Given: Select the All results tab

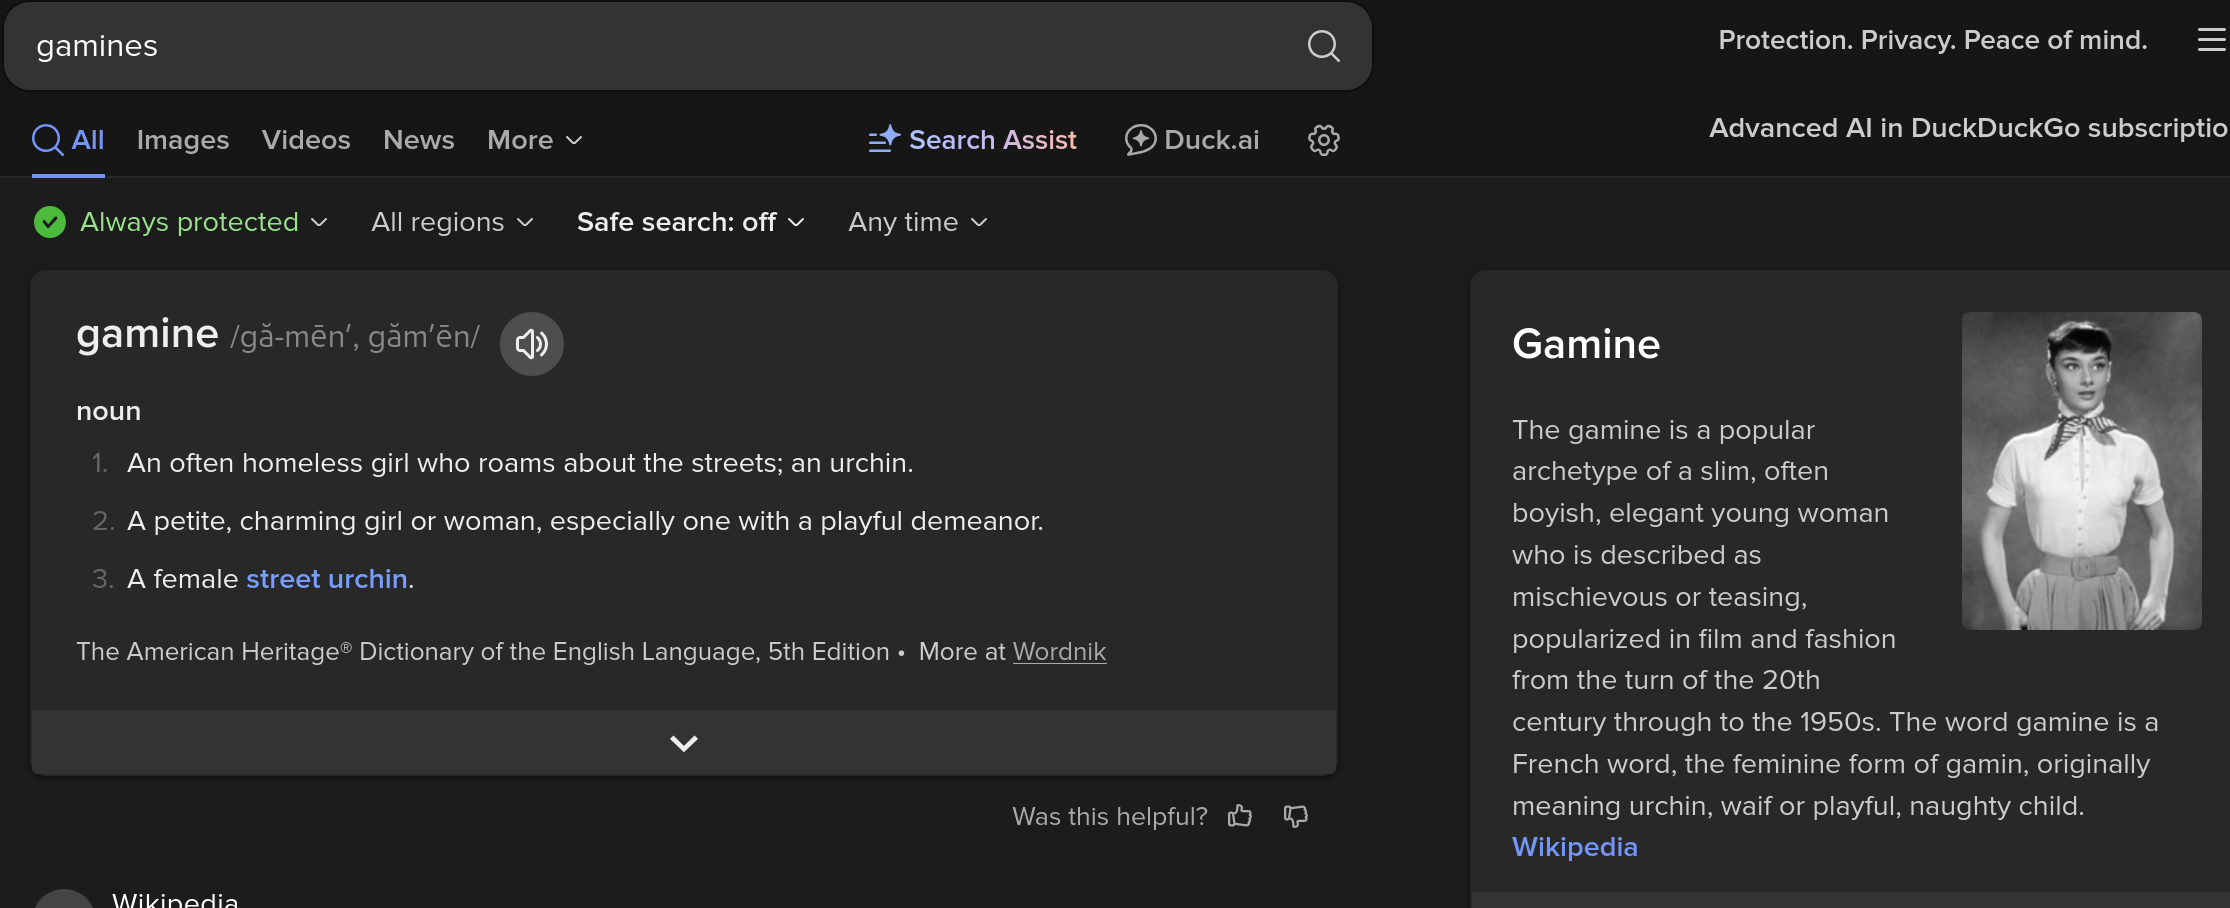Looking at the screenshot, I should [68, 140].
